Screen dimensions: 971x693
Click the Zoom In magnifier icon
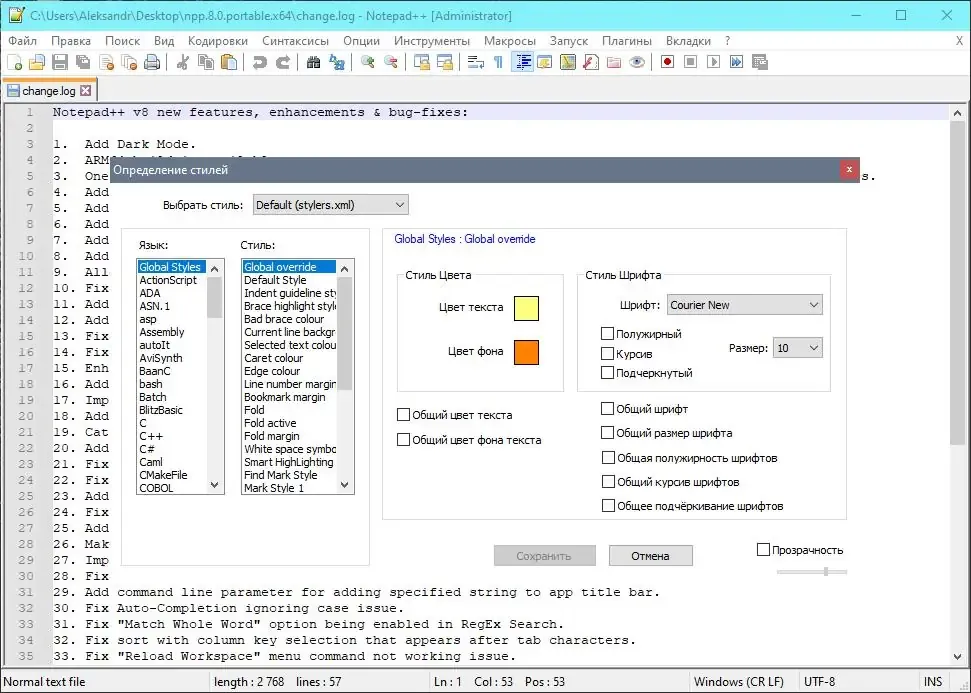[x=368, y=62]
